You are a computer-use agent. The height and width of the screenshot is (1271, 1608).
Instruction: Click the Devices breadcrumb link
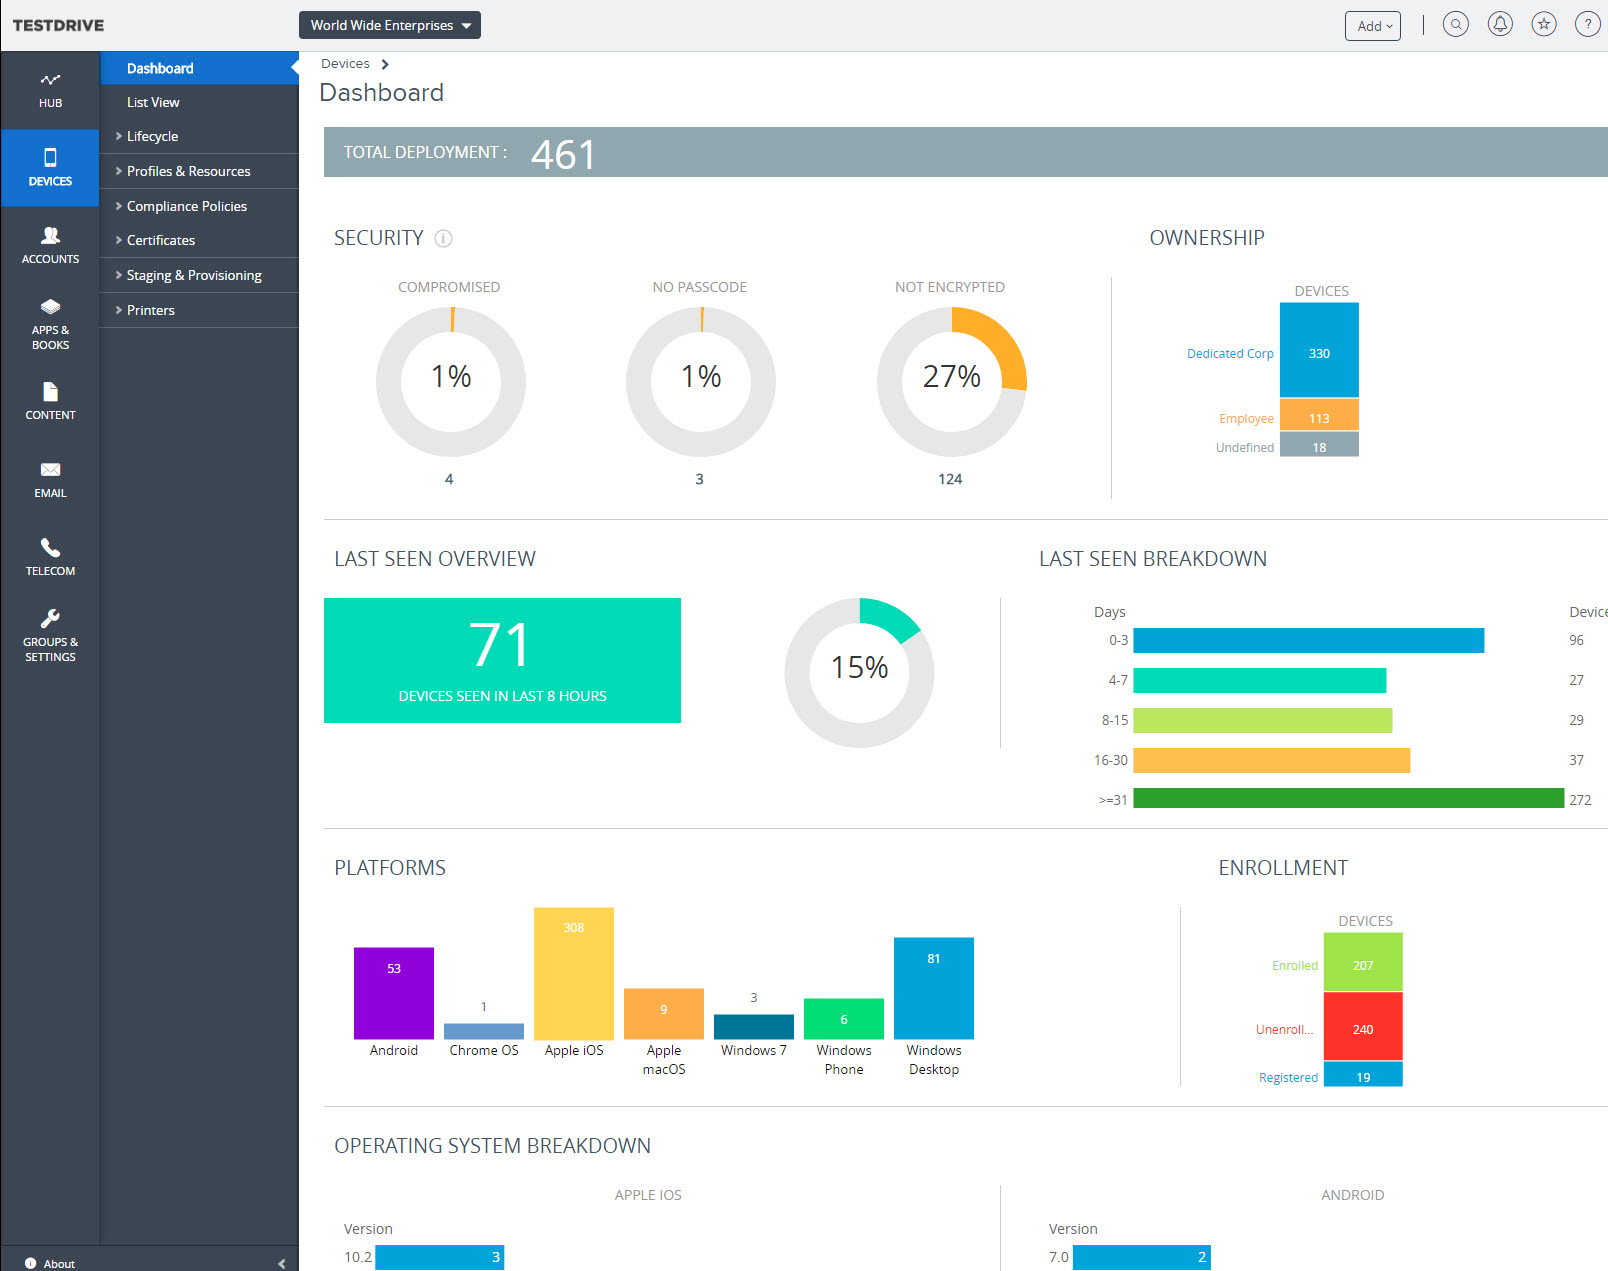tap(345, 64)
